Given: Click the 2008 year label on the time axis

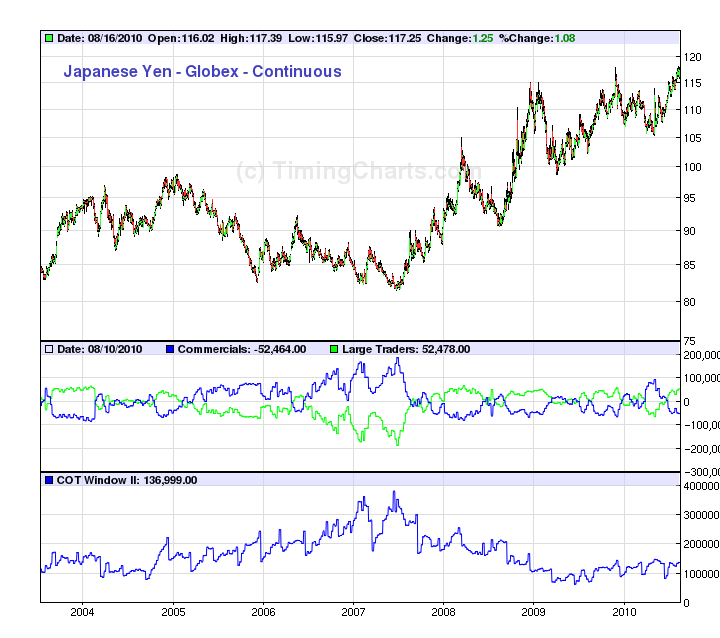Looking at the screenshot, I should (444, 612).
